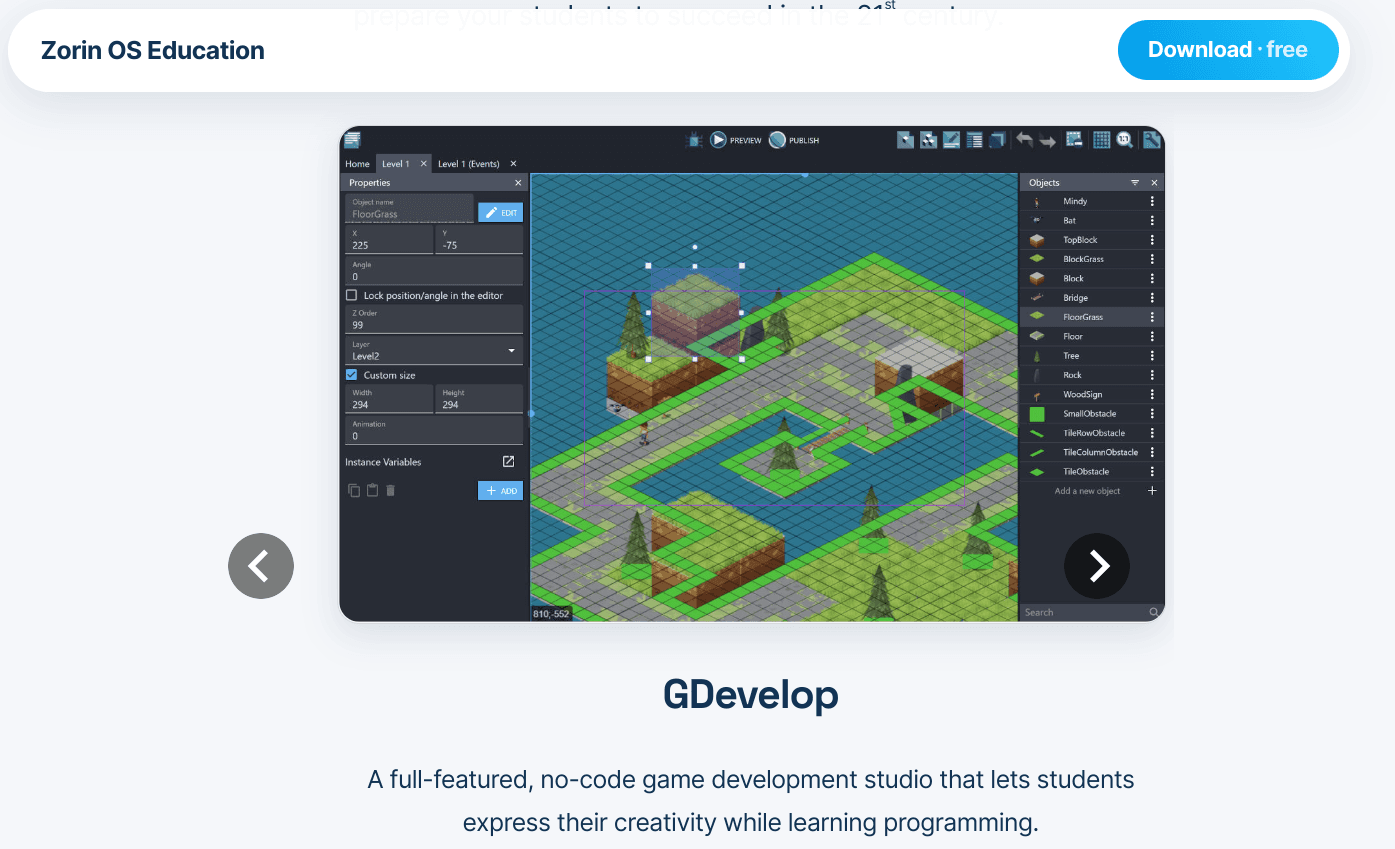Open the Instances list panel icon
1395x849 pixels.
(976, 140)
